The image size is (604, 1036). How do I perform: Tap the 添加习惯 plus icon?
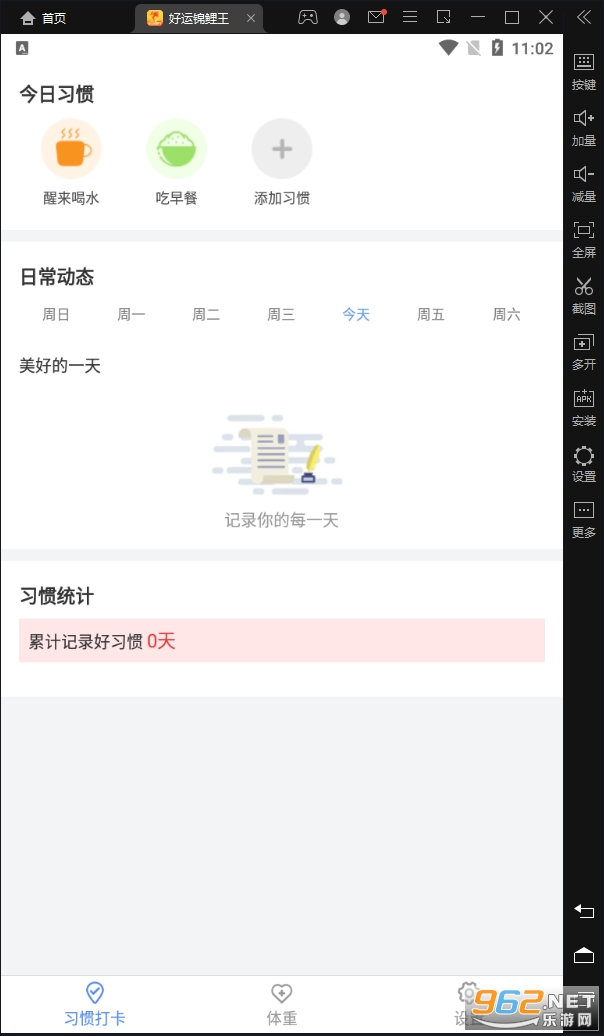(282, 149)
